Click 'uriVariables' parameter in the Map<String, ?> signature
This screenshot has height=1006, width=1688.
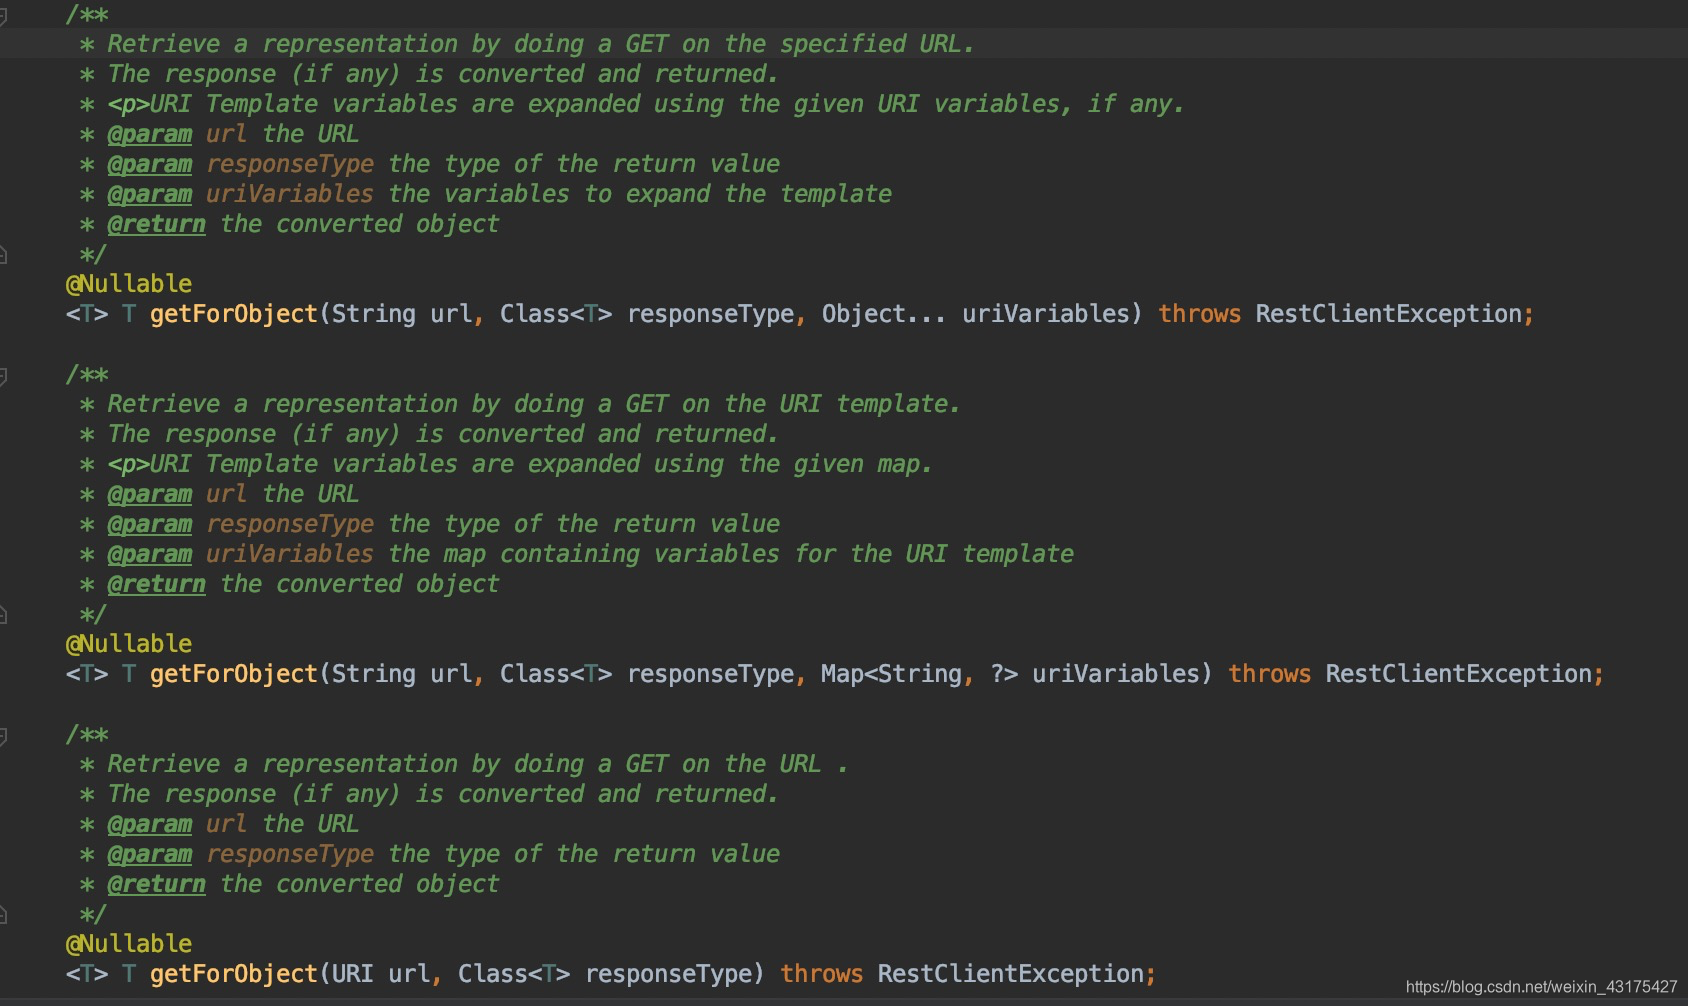pyautogui.click(x=1115, y=674)
